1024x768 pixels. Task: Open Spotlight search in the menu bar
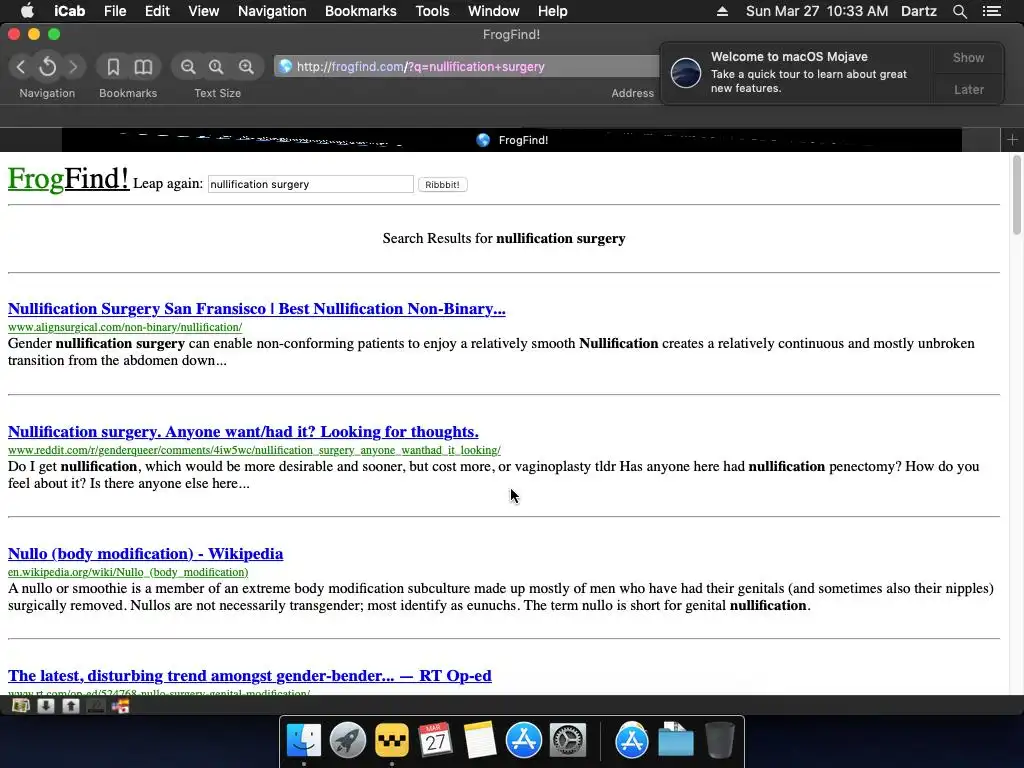coord(959,11)
